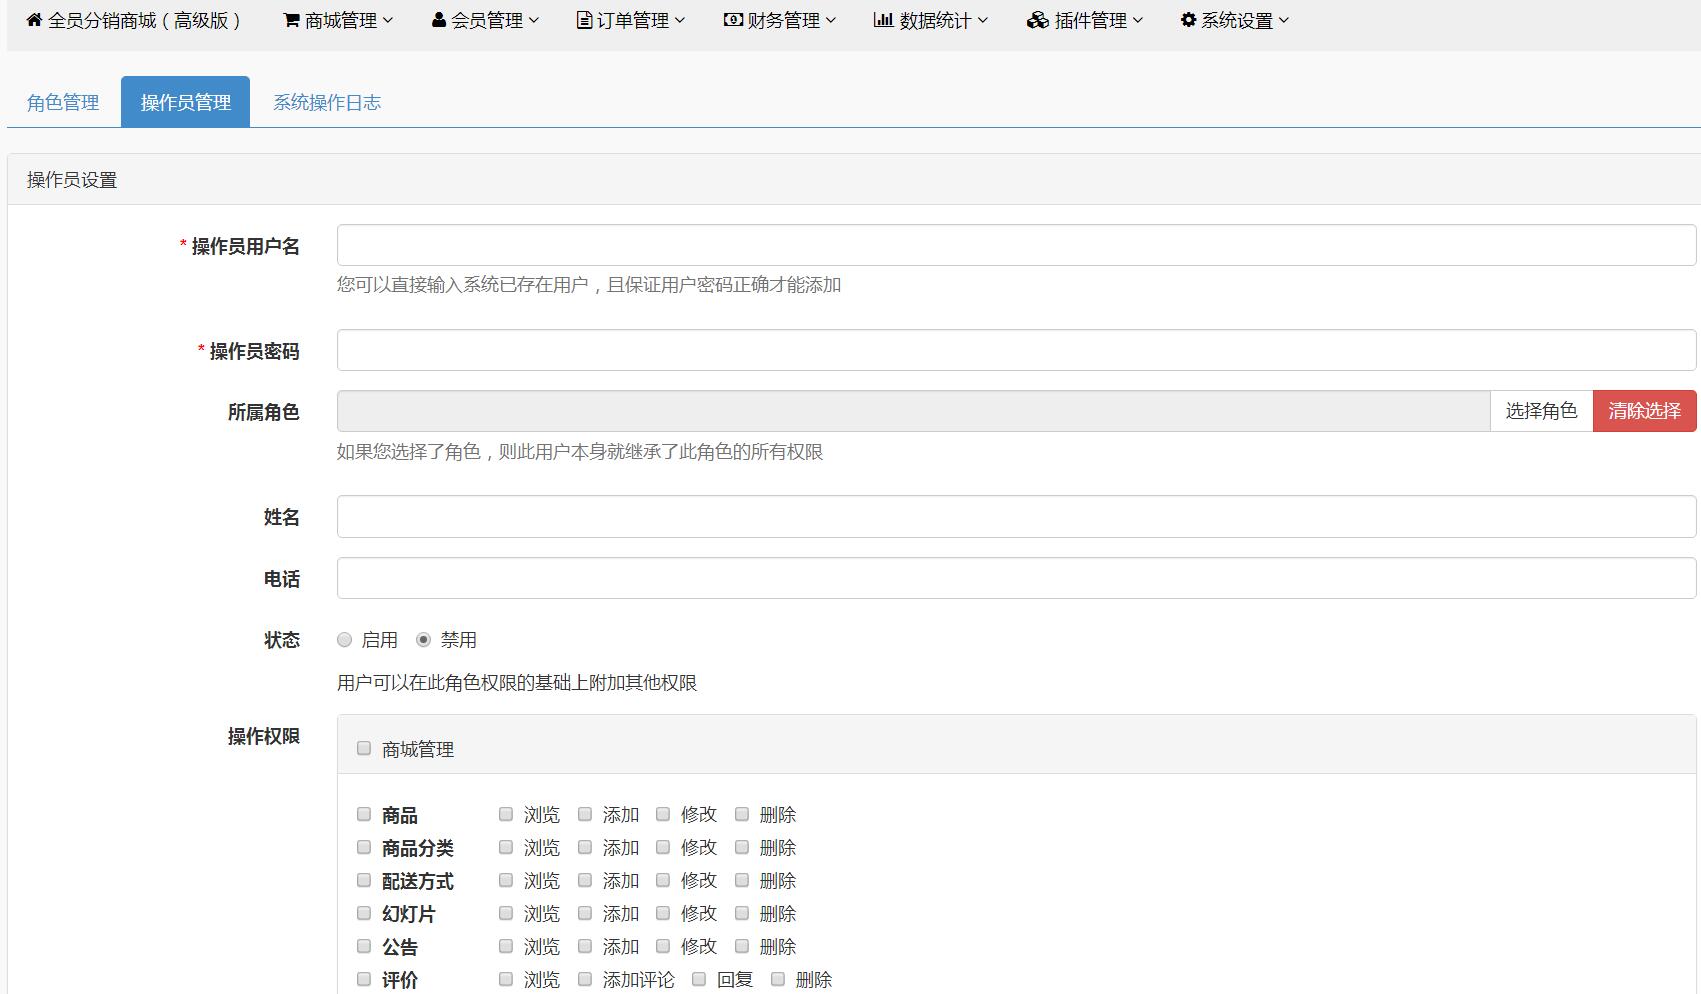1701x994 pixels.
Task: Open the 财务管理 dropdown menu
Action: coord(783,18)
